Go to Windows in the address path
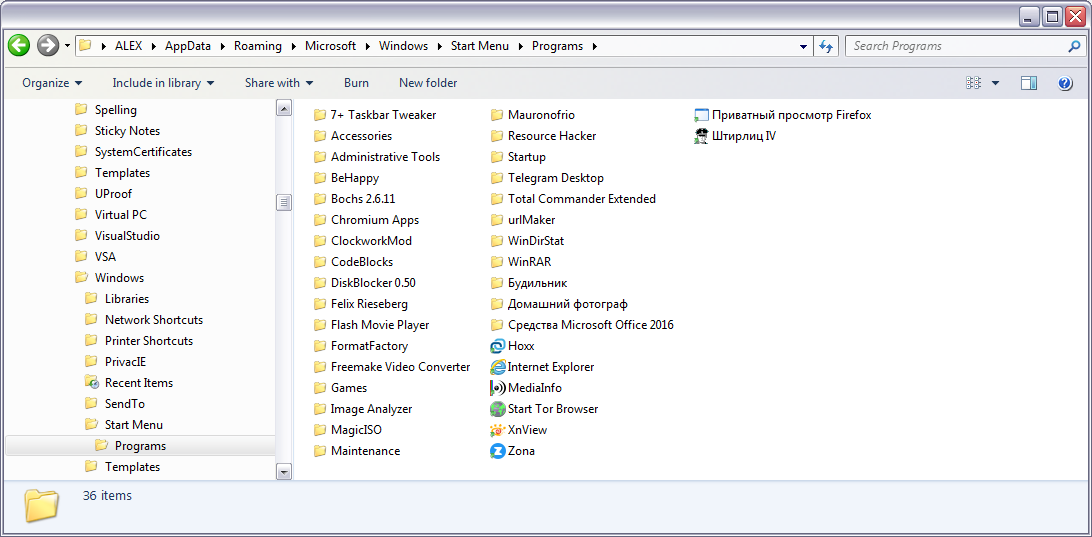1092x537 pixels. pos(403,46)
